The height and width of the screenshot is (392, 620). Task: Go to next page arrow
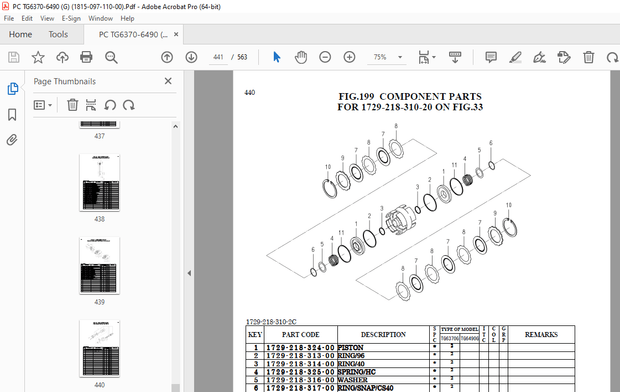click(191, 57)
